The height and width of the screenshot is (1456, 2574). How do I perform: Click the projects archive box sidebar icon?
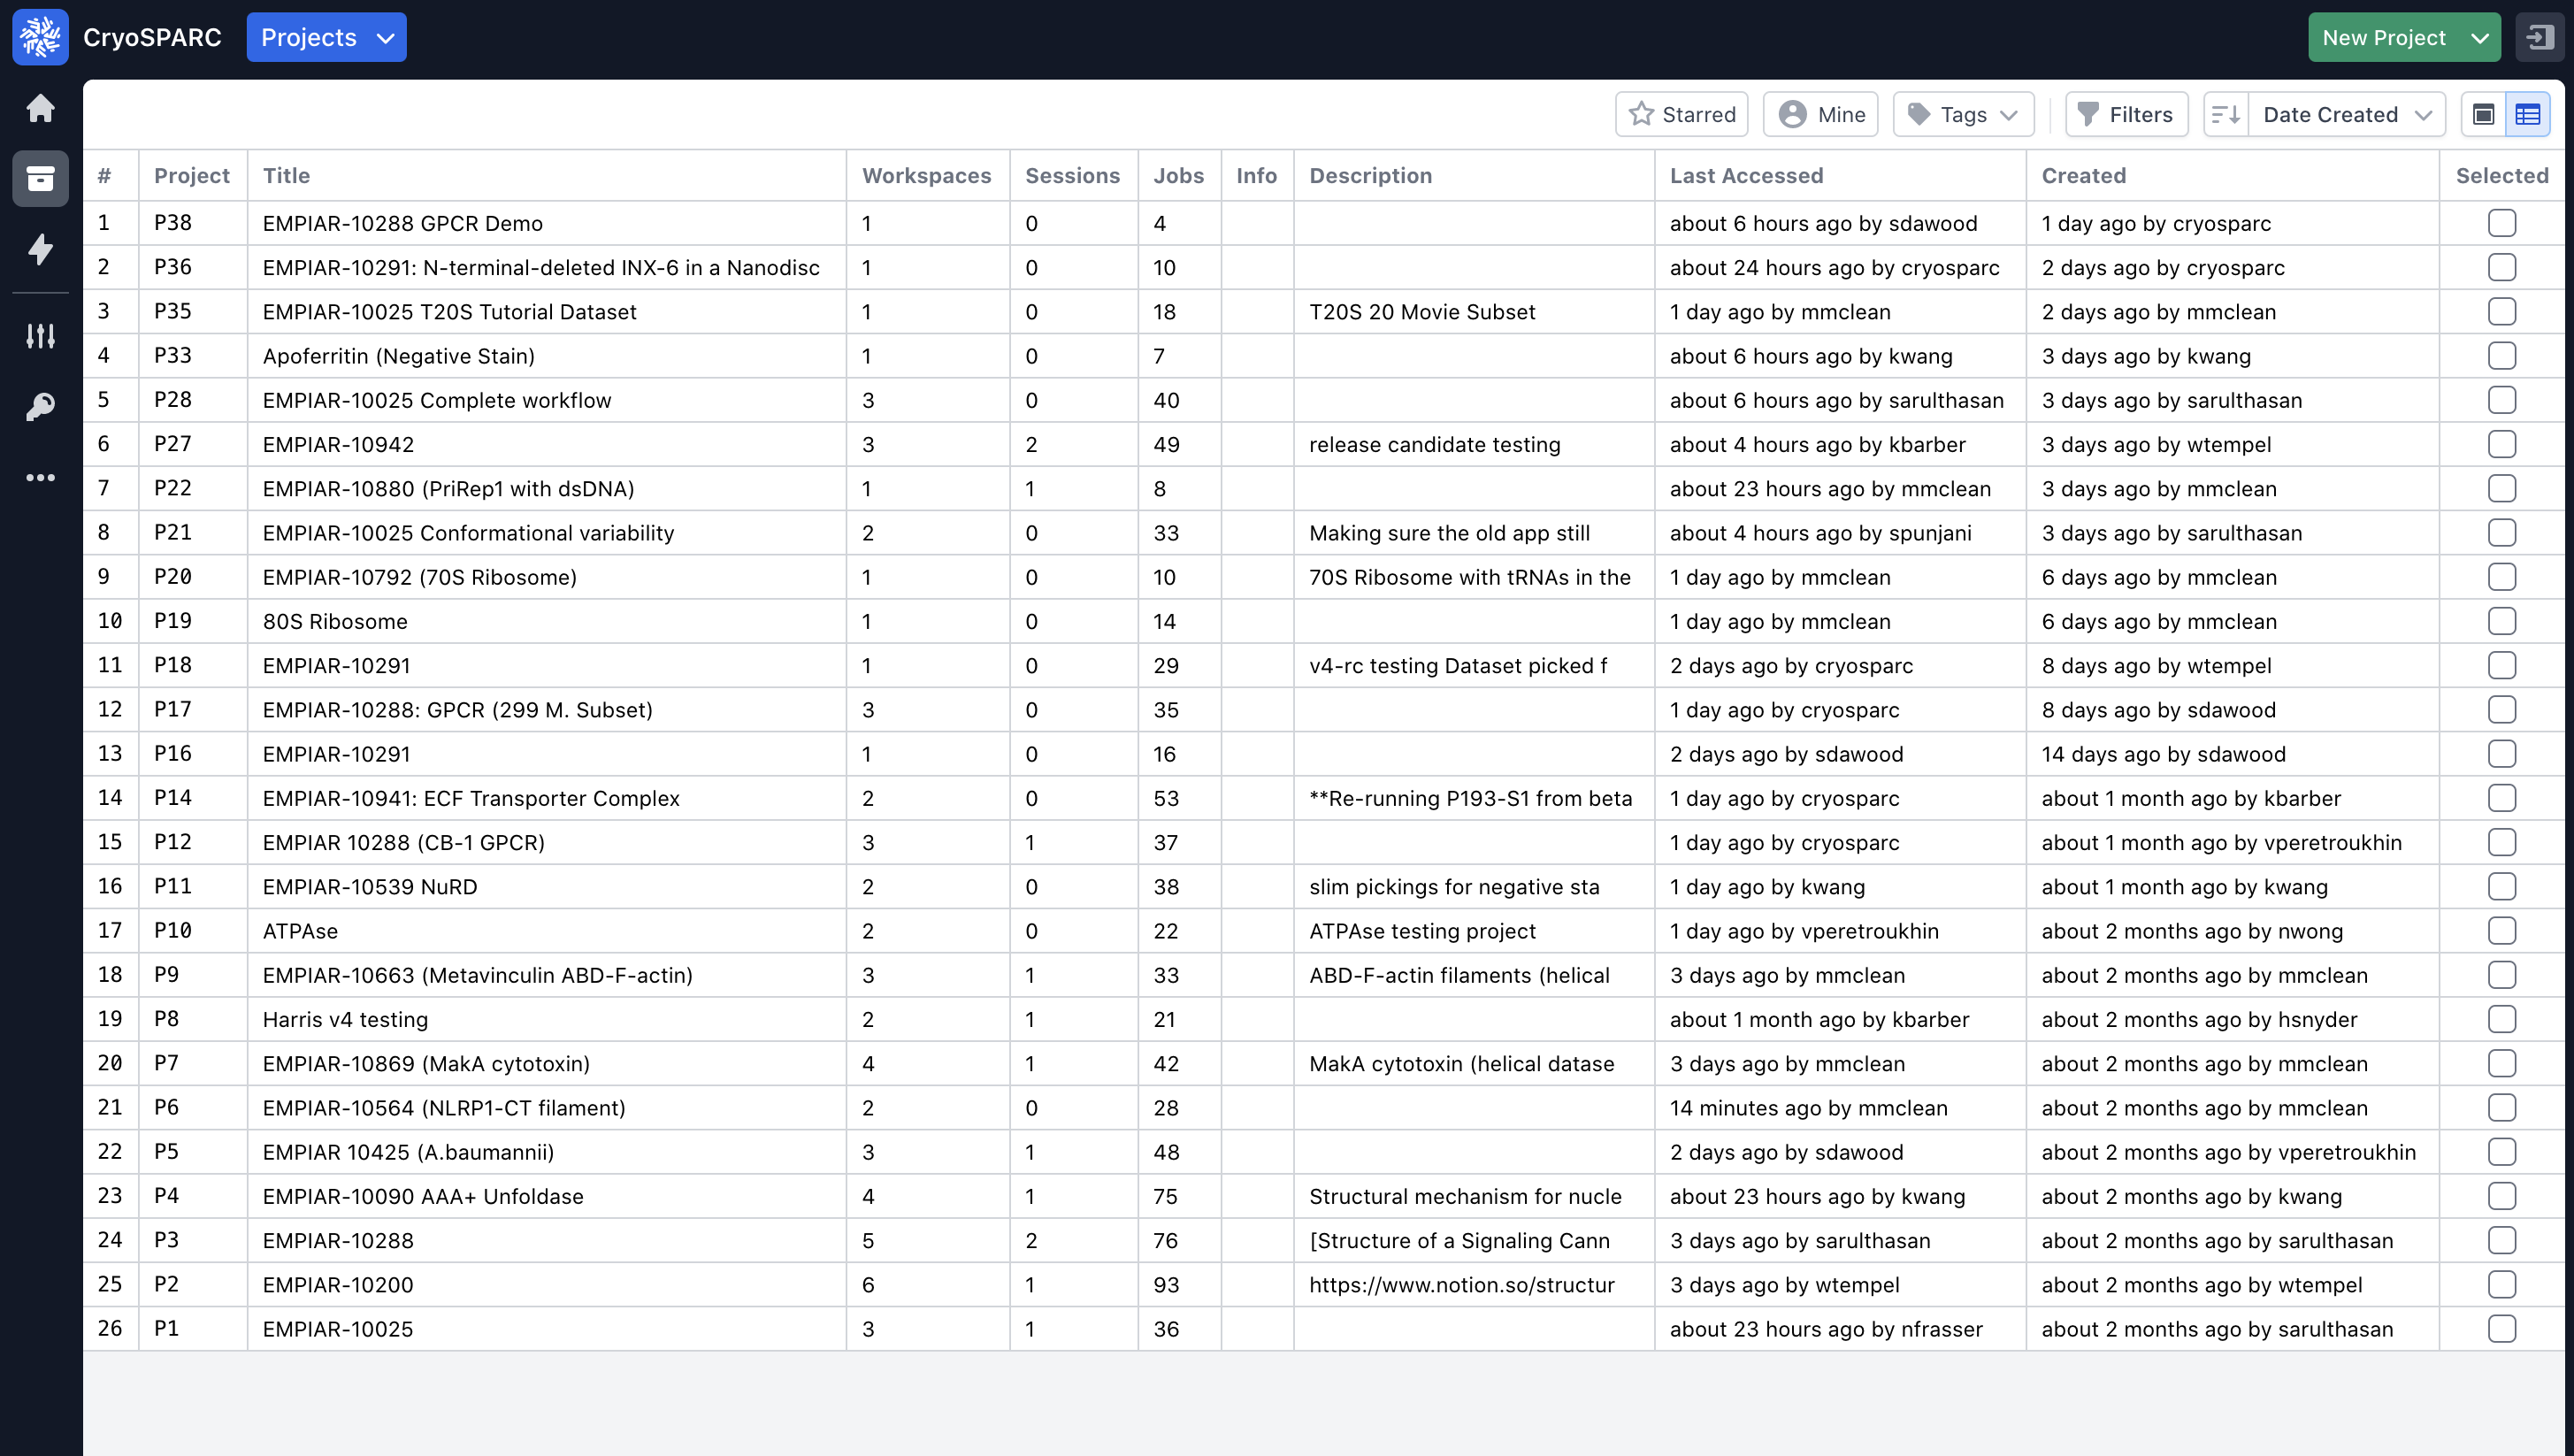pyautogui.click(x=40, y=179)
